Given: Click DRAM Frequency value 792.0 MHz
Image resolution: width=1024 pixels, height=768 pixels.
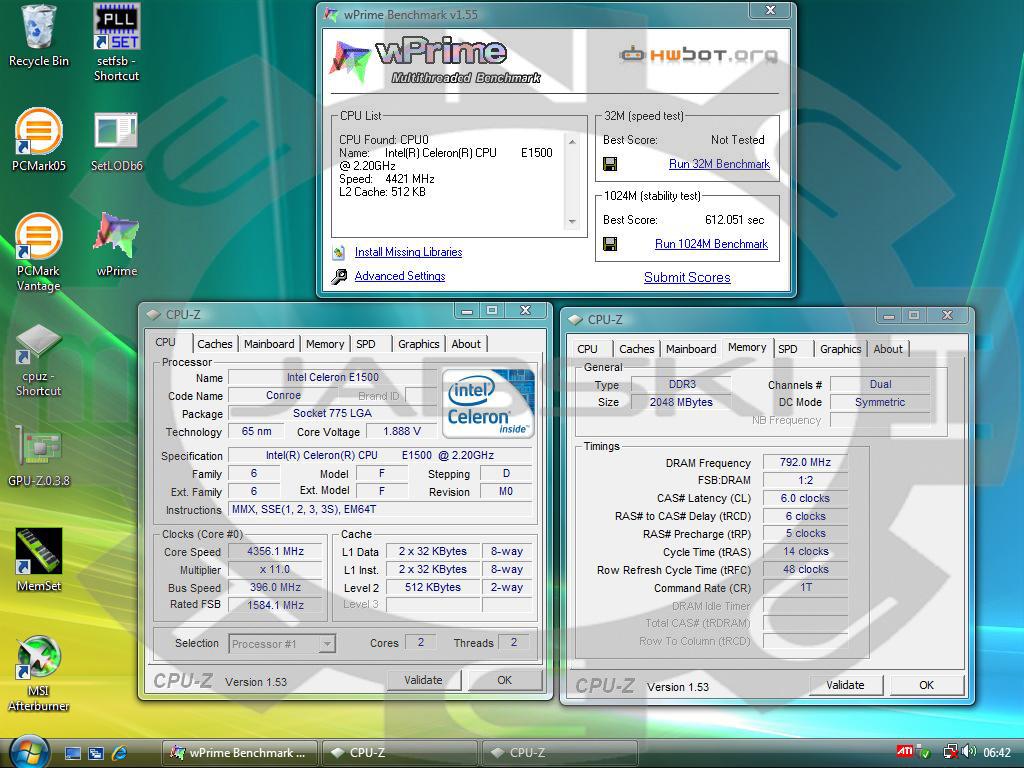Looking at the screenshot, I should (805, 462).
